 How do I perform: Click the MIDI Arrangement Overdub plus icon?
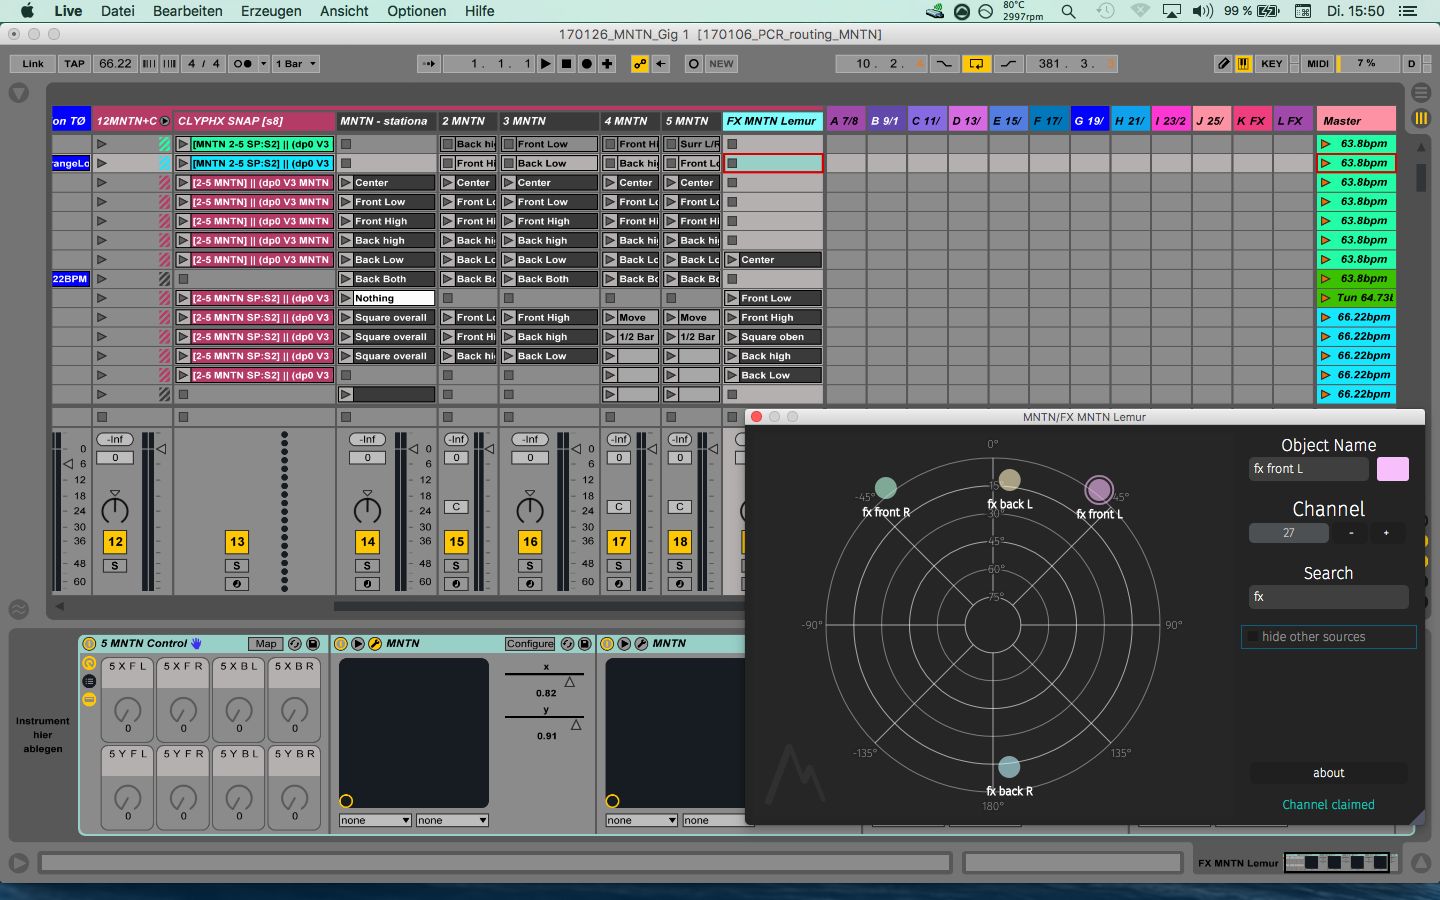pyautogui.click(x=607, y=63)
